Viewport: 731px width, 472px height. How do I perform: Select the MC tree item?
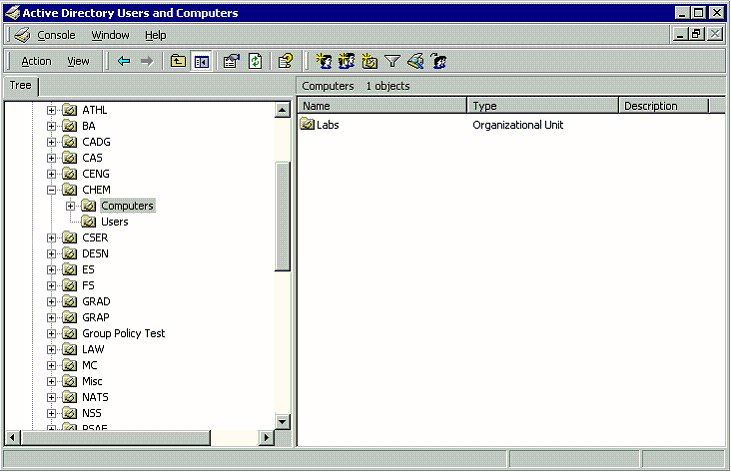coord(90,365)
